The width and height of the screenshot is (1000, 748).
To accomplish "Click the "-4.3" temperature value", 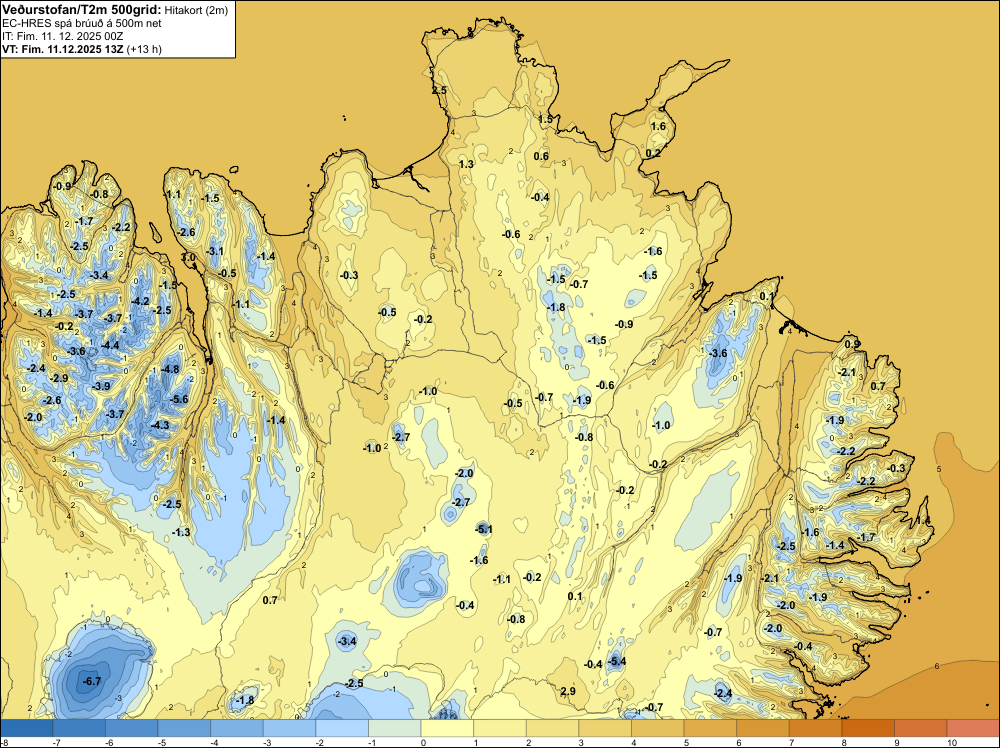I will (x=160, y=425).
